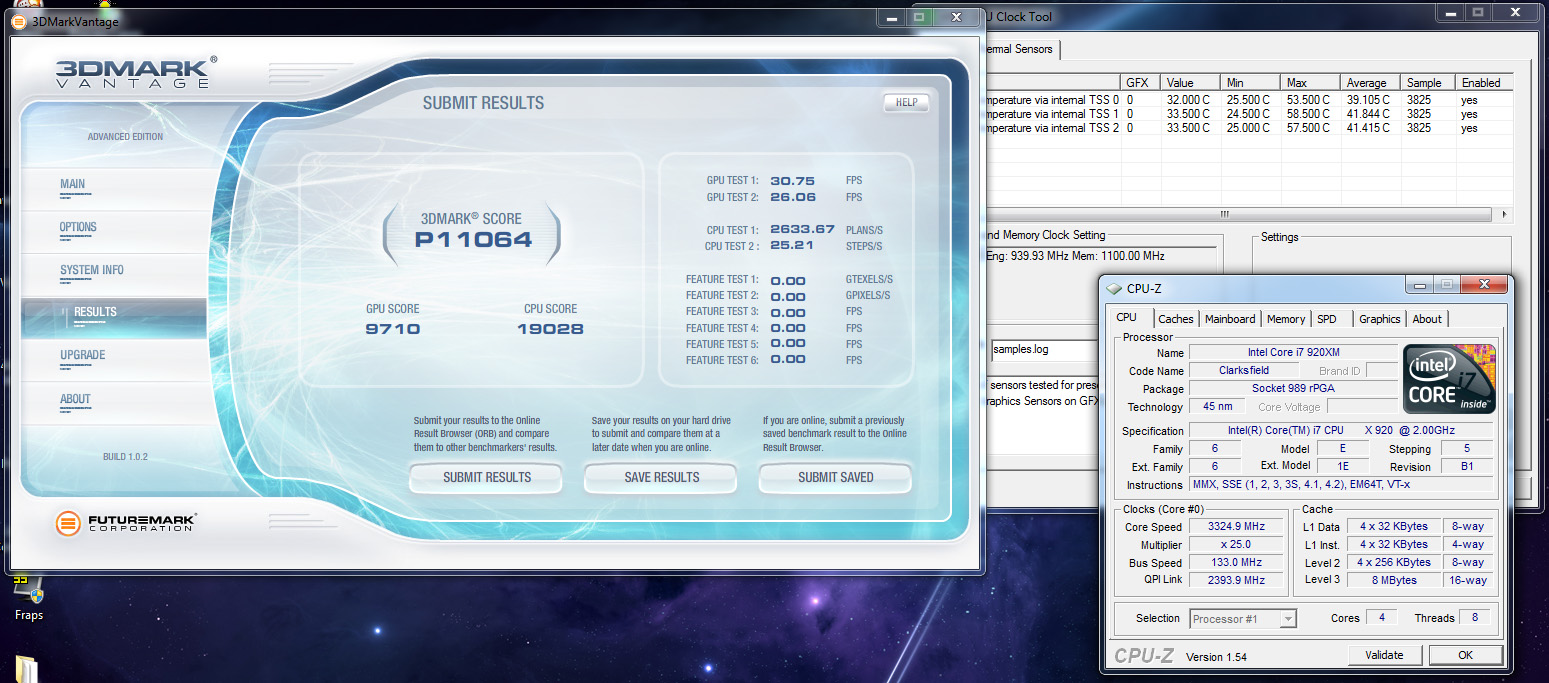
Task: Click the code name Clarksfield
Action: pyautogui.click(x=1244, y=371)
